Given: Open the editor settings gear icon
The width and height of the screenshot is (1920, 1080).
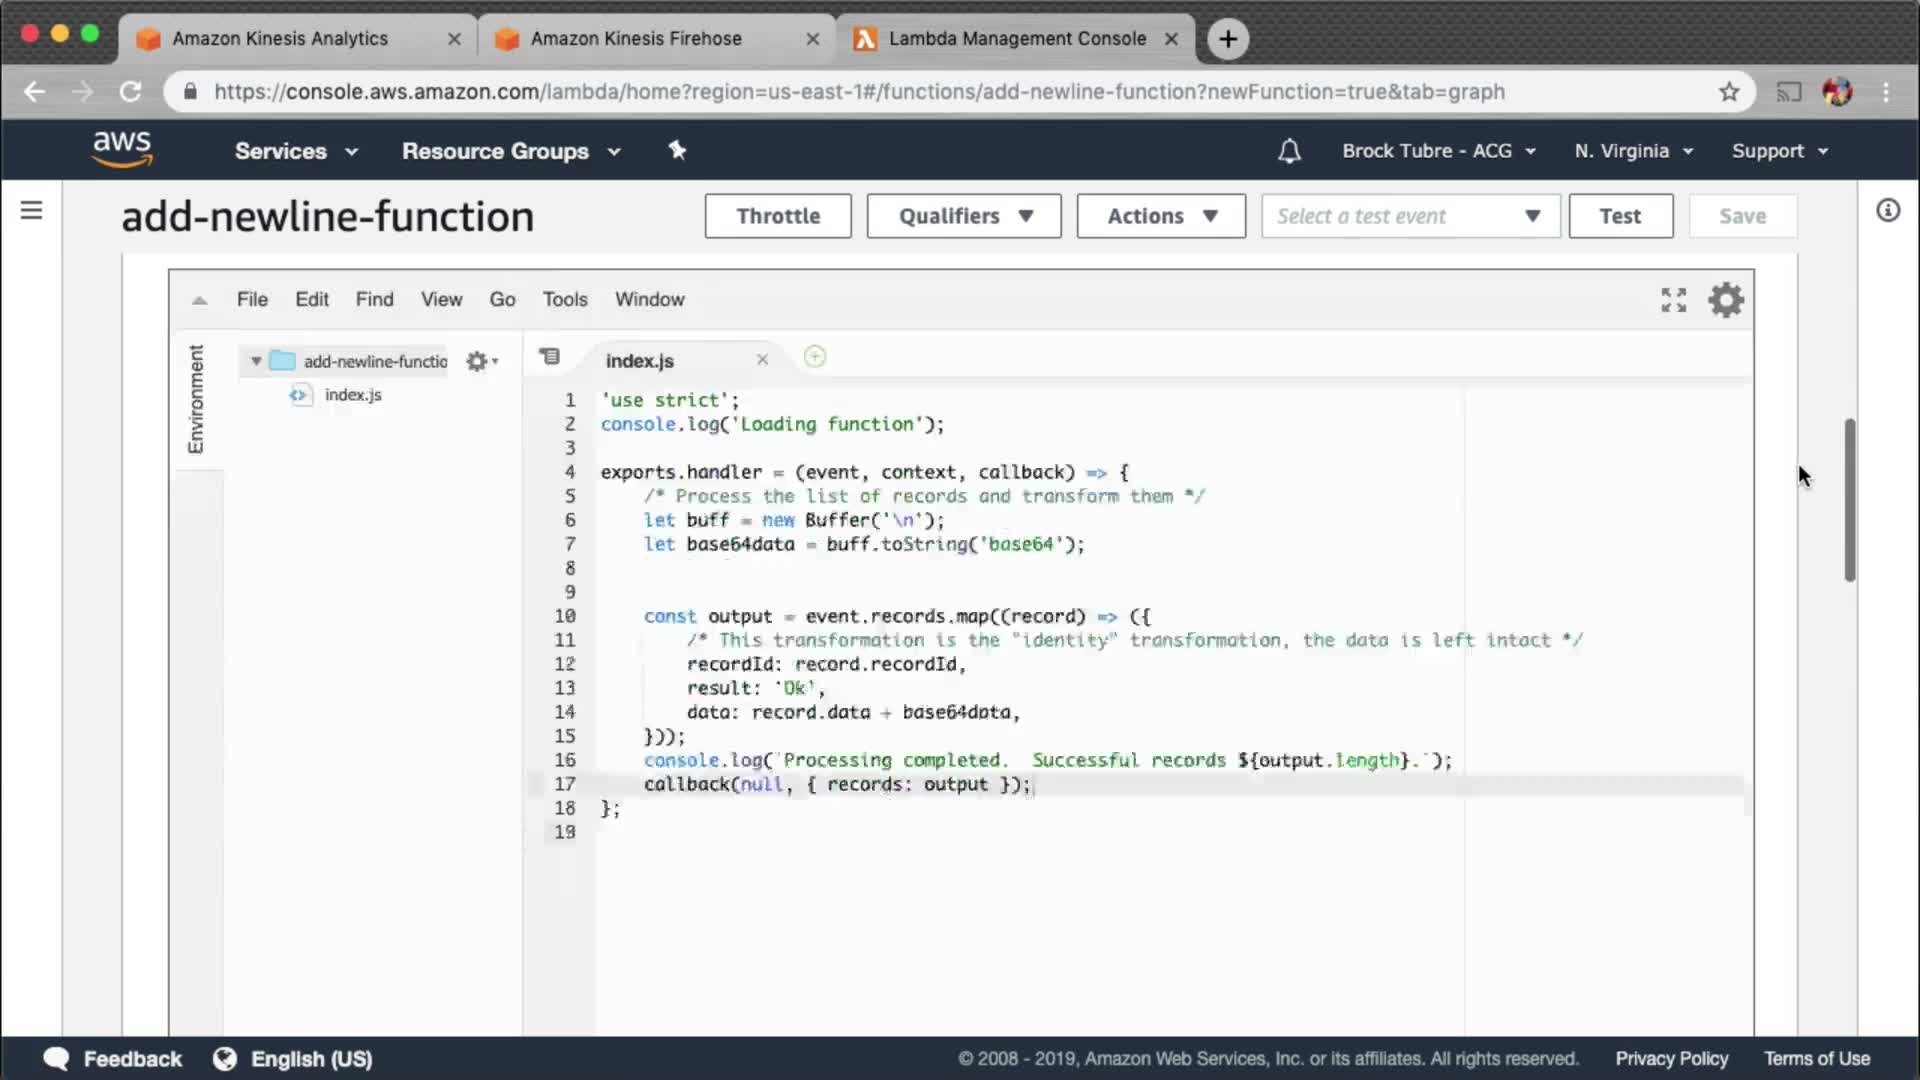Looking at the screenshot, I should [1725, 300].
